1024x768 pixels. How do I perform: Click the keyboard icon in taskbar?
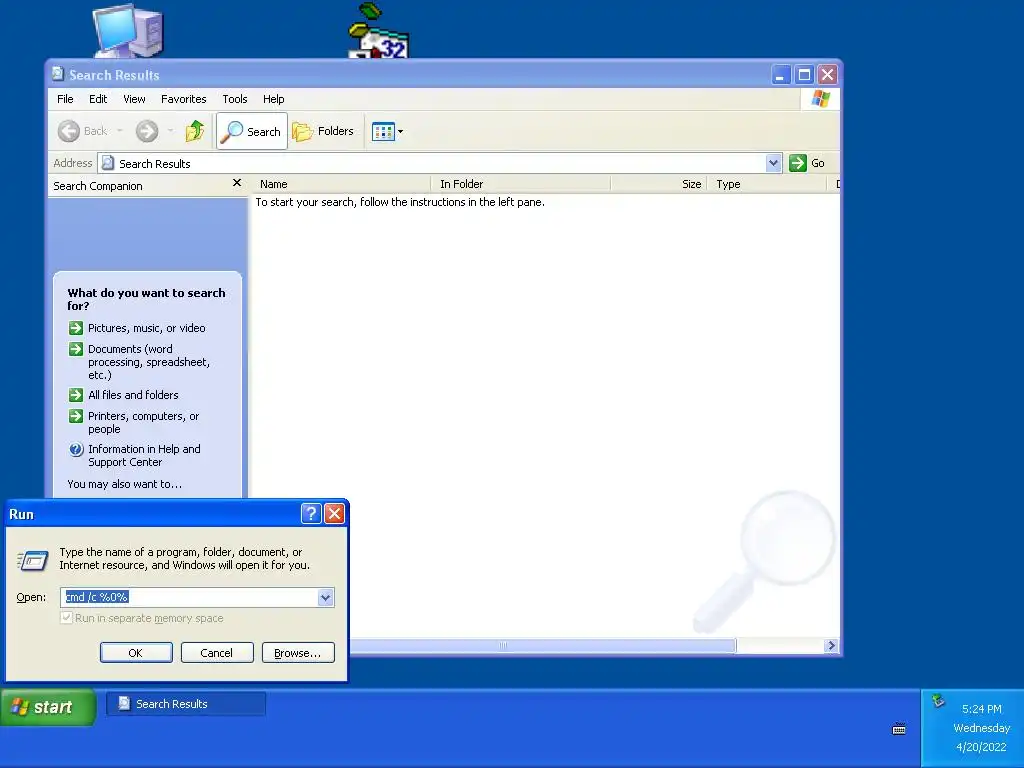click(x=899, y=729)
